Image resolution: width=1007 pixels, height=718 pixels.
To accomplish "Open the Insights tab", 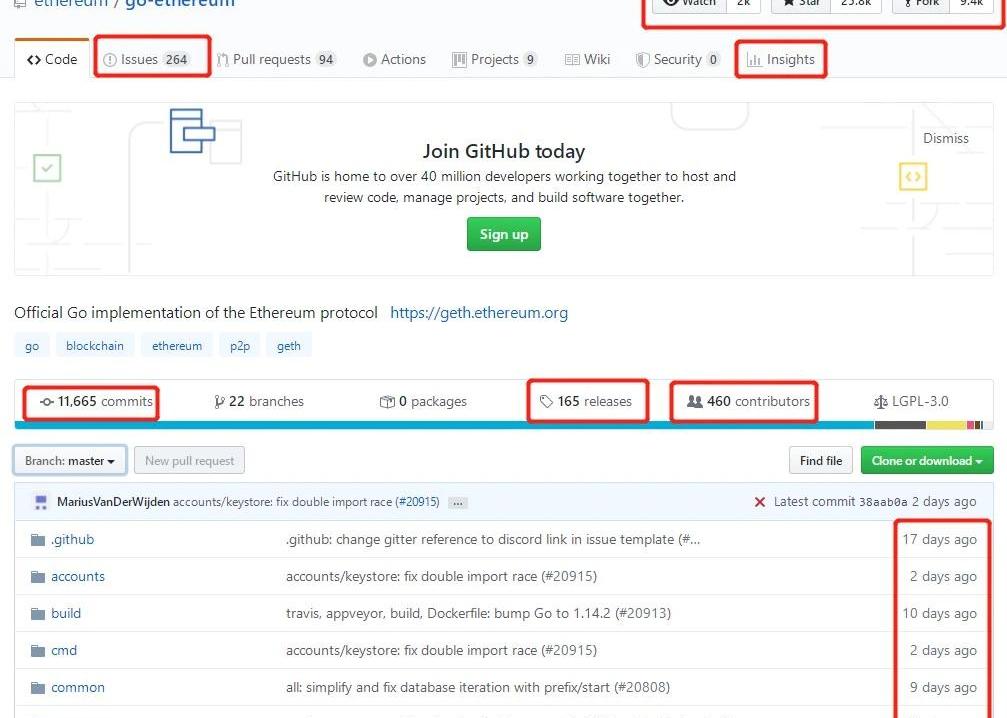I will [x=781, y=60].
